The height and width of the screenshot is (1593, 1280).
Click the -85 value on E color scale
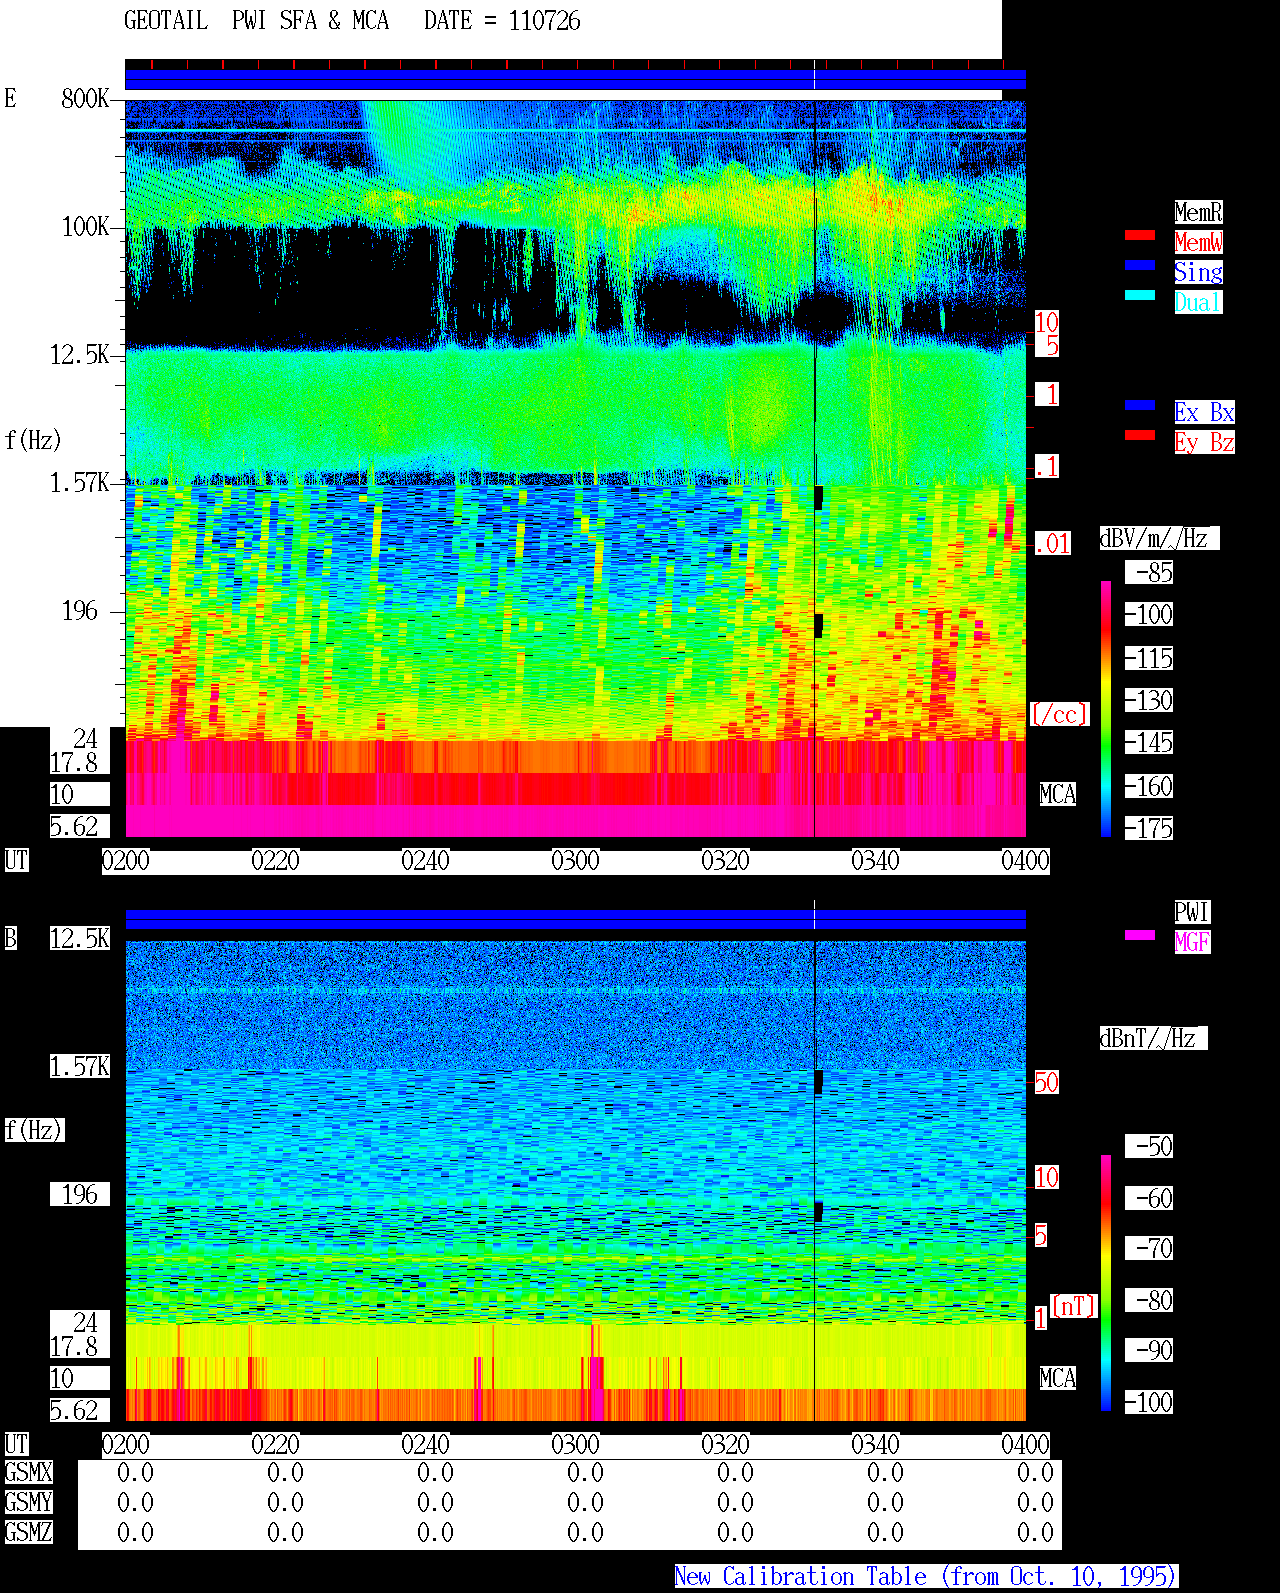click(1150, 572)
